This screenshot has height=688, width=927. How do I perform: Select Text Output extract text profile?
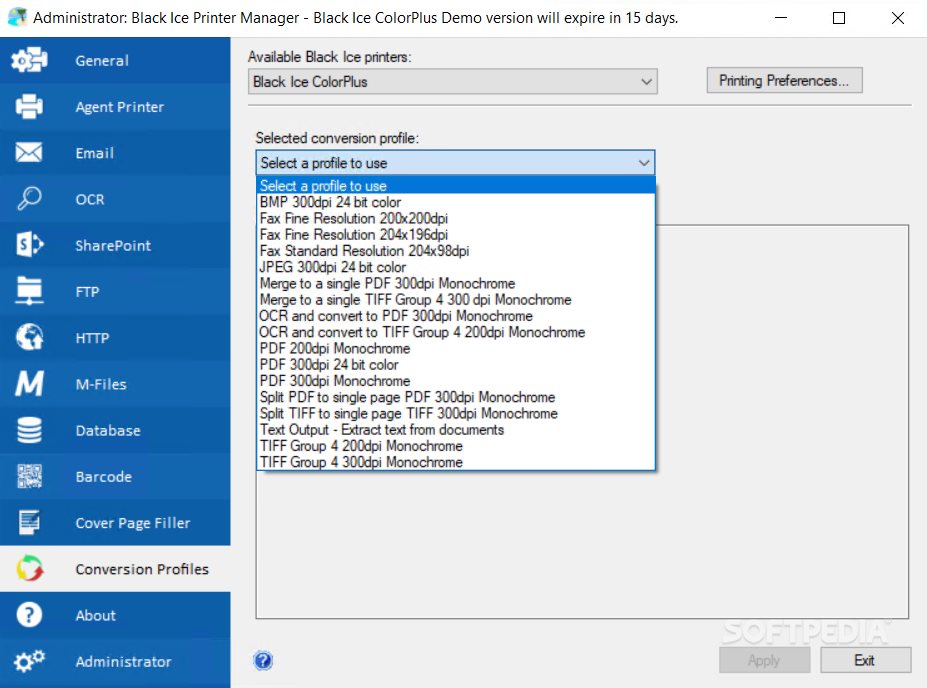click(456, 430)
